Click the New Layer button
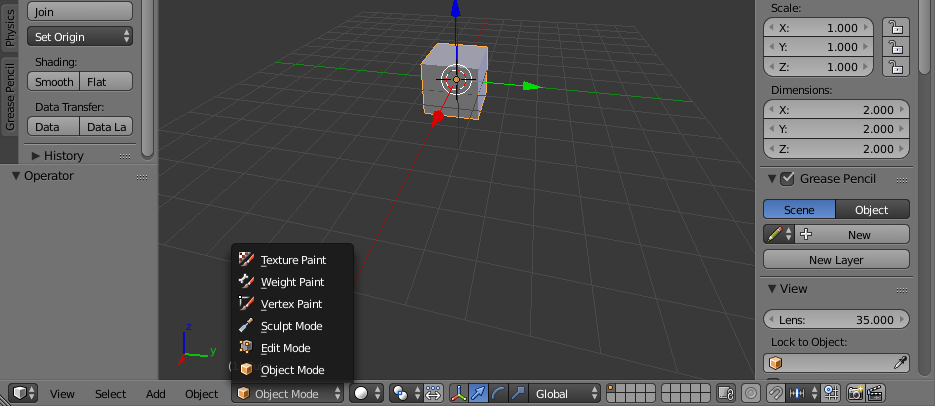The height and width of the screenshot is (406, 935). click(x=836, y=260)
